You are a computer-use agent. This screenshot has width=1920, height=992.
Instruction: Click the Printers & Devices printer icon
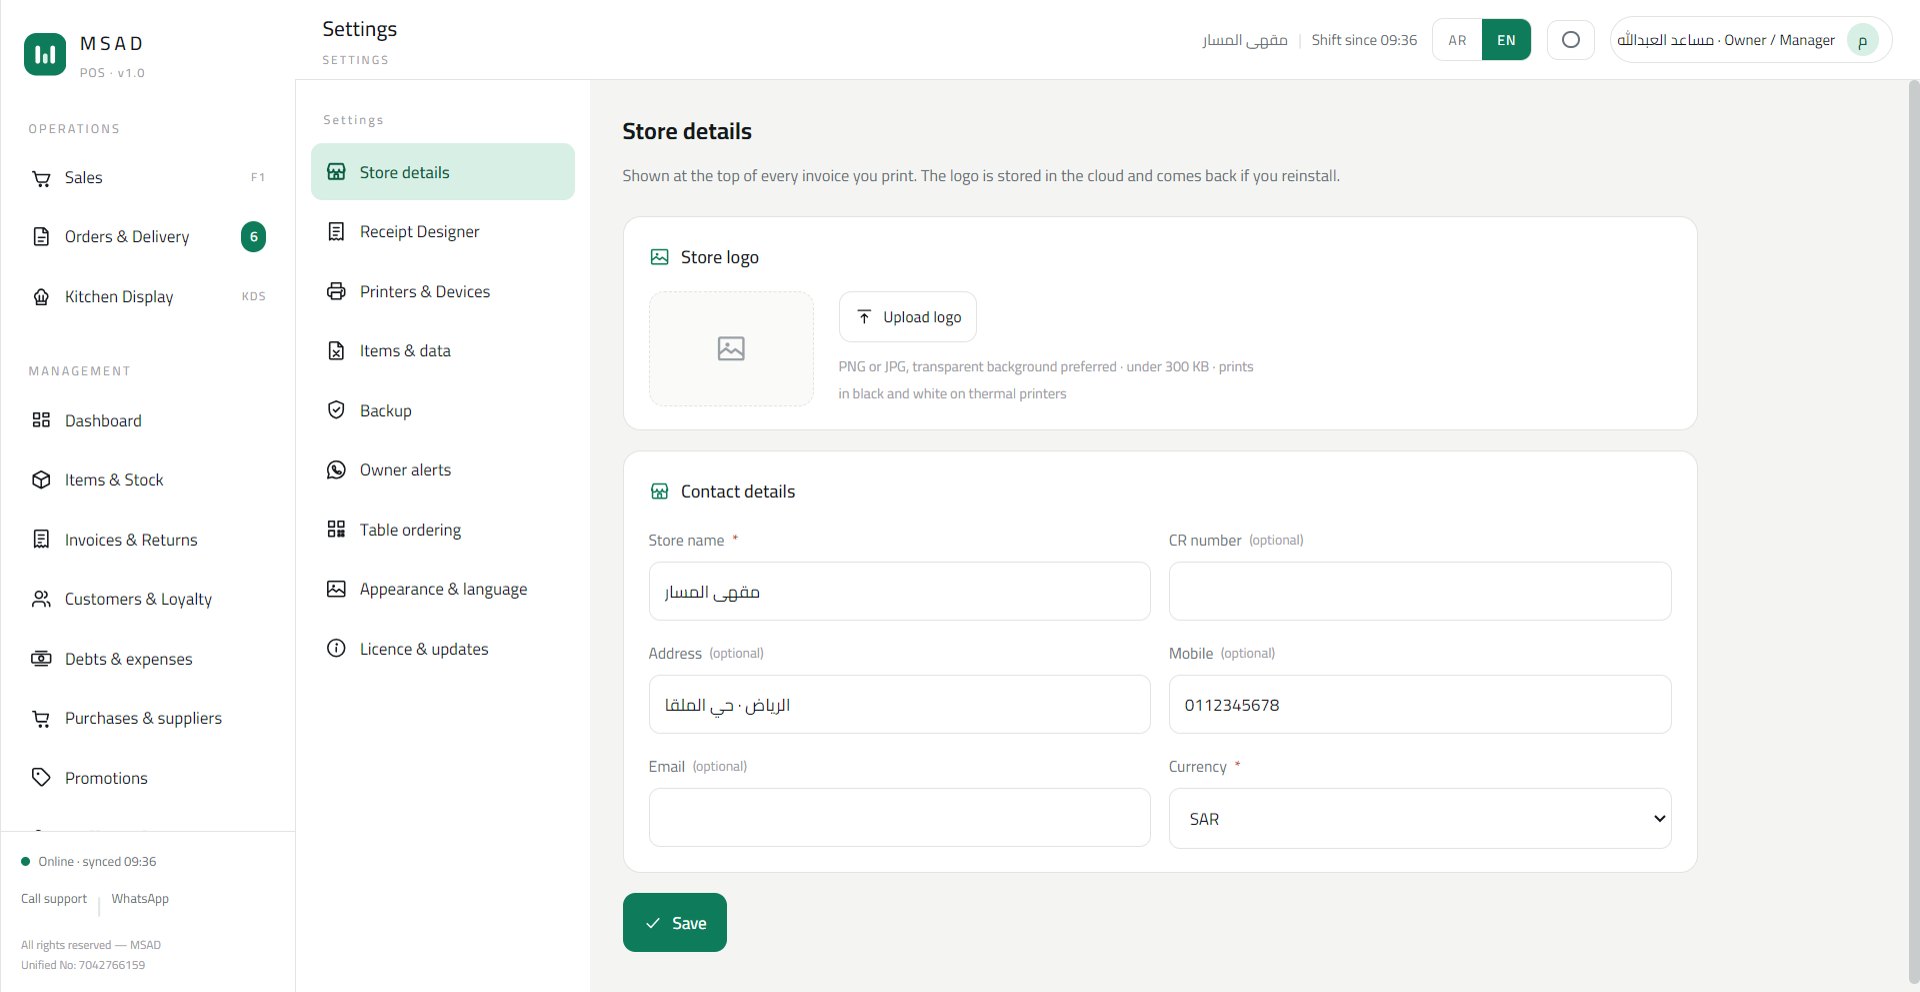point(336,292)
